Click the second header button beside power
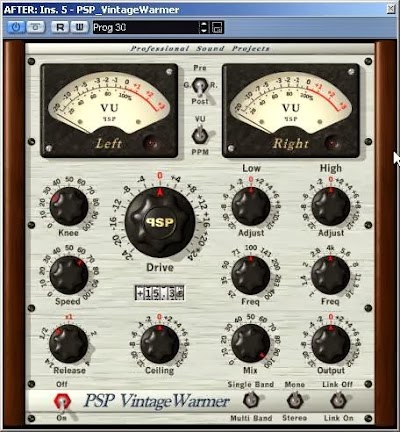The width and height of the screenshot is (400, 432). 35,27
